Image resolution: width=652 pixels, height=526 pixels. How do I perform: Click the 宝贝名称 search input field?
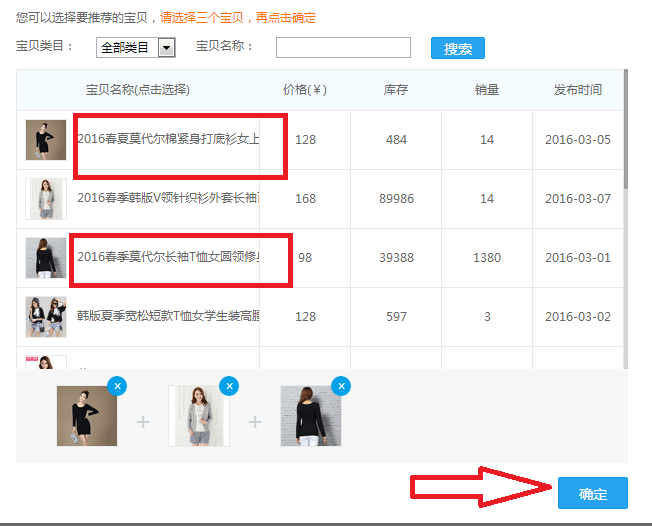pos(343,47)
